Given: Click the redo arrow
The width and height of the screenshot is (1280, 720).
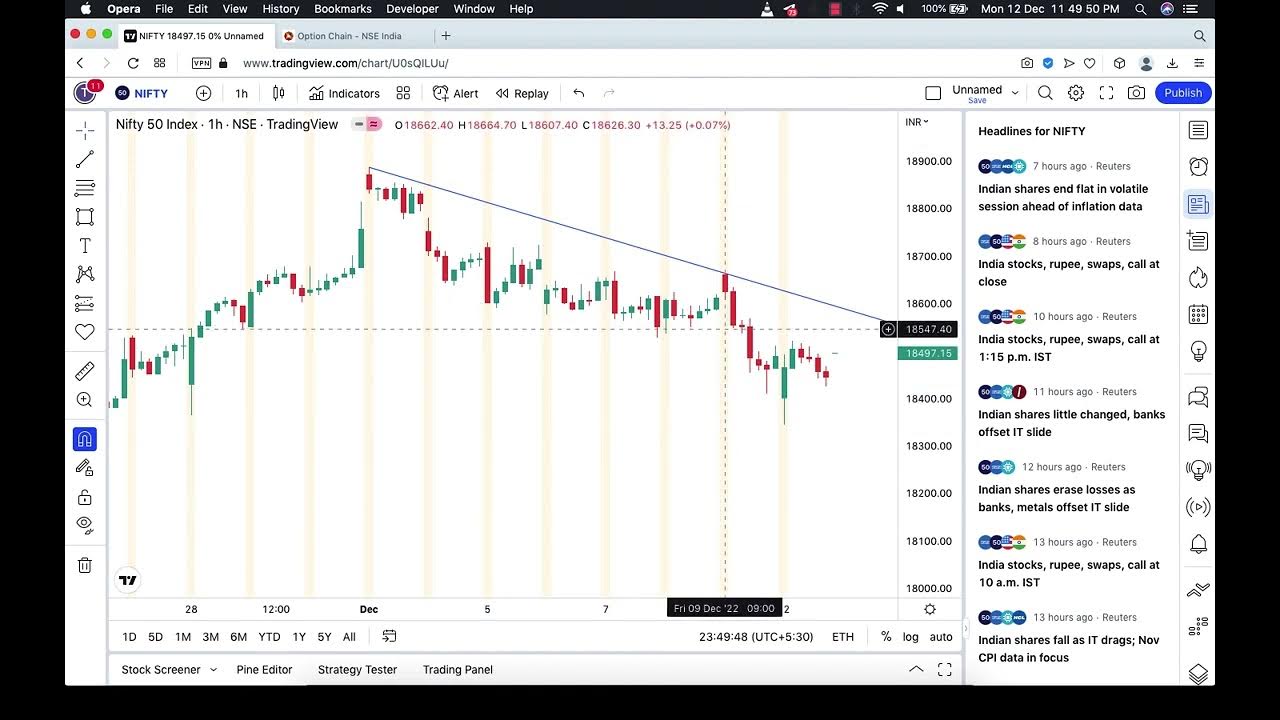Looking at the screenshot, I should click(x=609, y=93).
